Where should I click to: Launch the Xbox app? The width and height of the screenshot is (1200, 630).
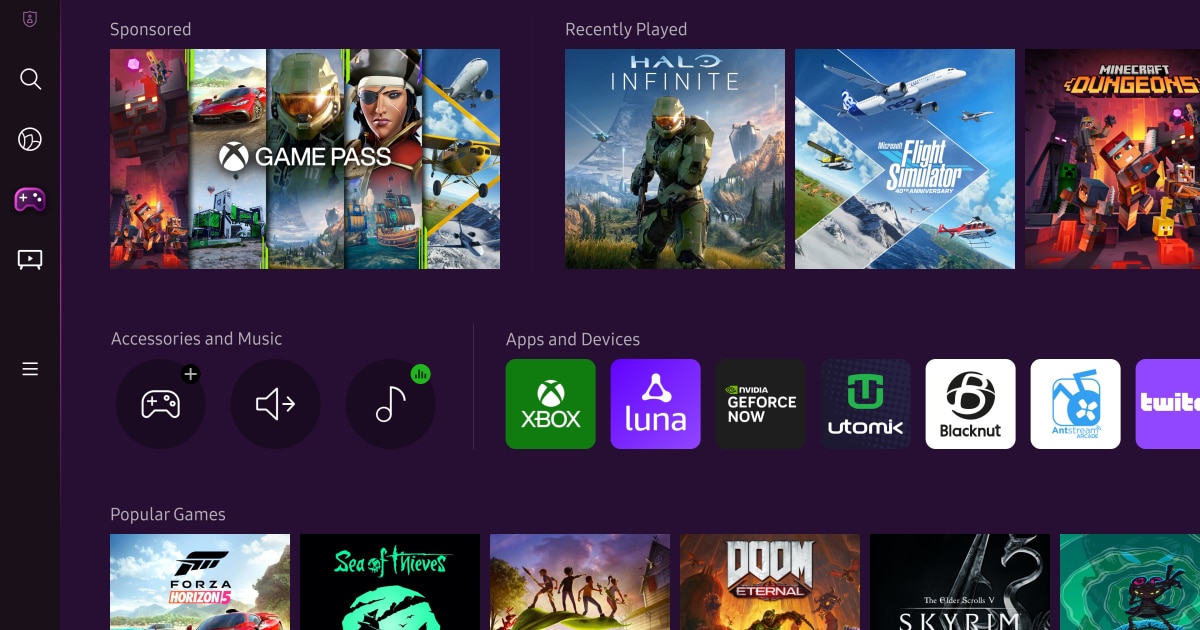(x=550, y=404)
